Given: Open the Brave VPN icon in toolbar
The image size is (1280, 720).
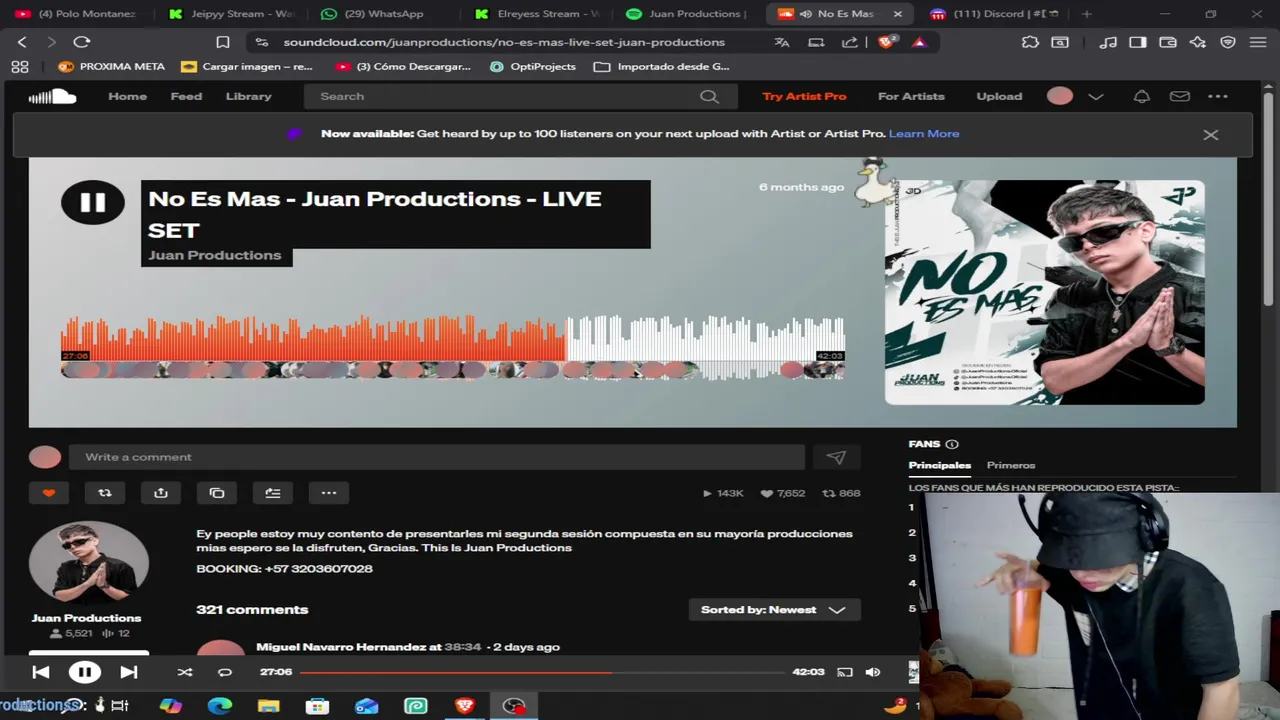Looking at the screenshot, I should click(x=1228, y=42).
